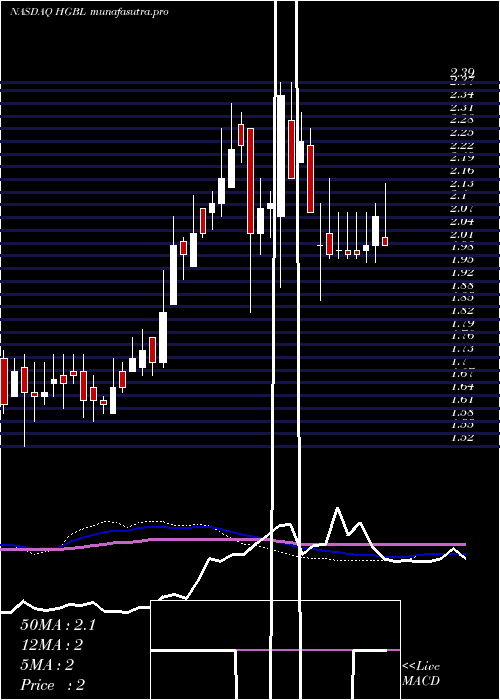Image resolution: width=500 pixels, height=700 pixels.
Task: Click the 1.92 price axis label
Action: (462, 272)
